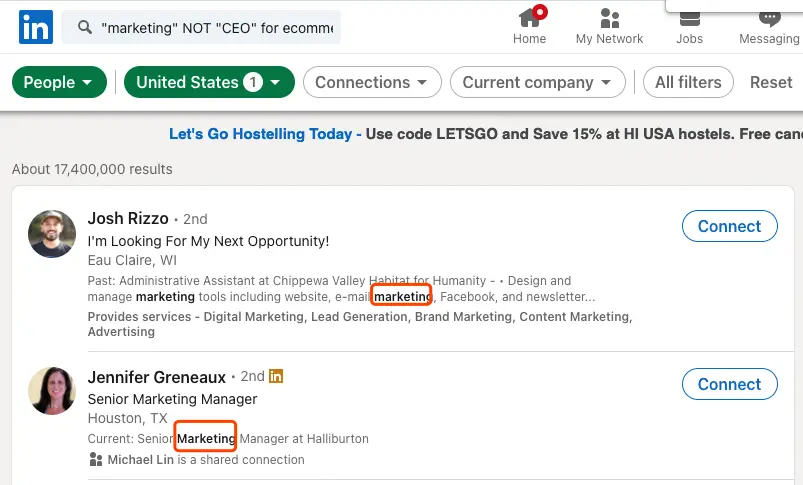Reset the search filters
The height and width of the screenshot is (485, 803).
pyautogui.click(x=771, y=82)
